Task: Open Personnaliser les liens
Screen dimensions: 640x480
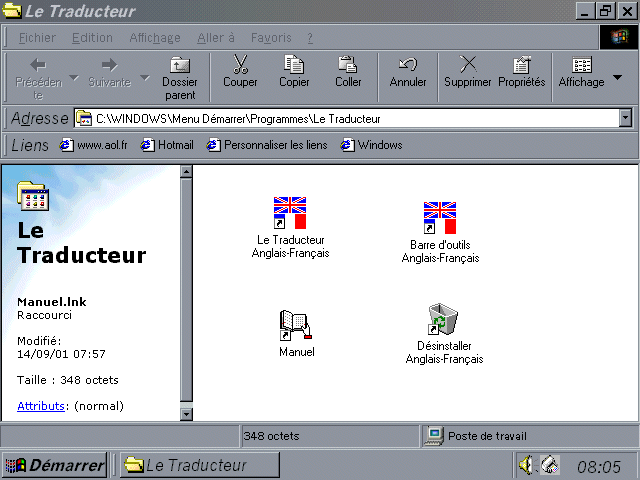Action: 267,145
